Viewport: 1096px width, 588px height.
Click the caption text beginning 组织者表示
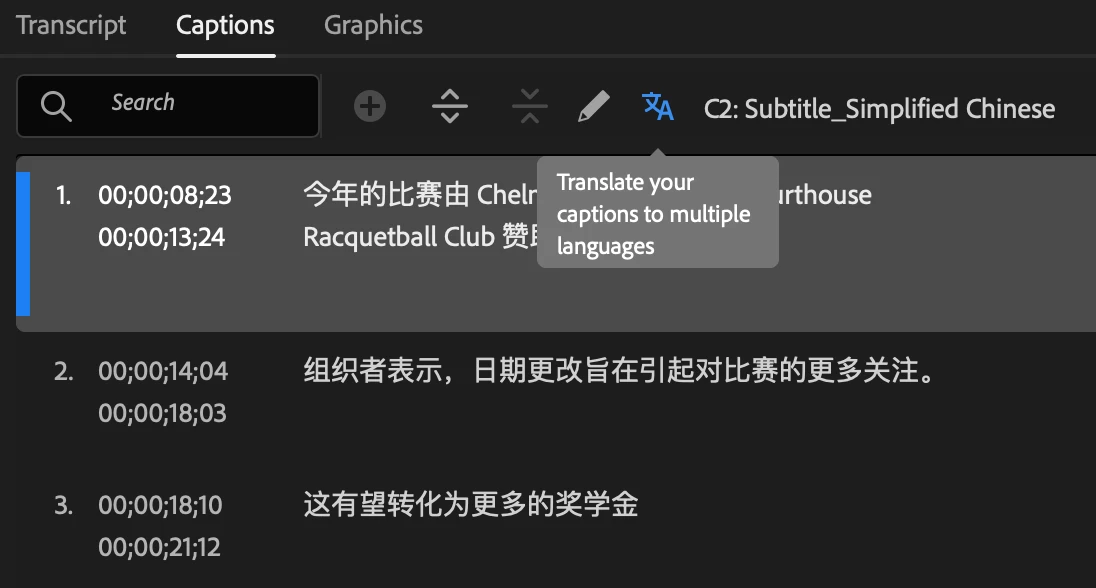pos(619,371)
